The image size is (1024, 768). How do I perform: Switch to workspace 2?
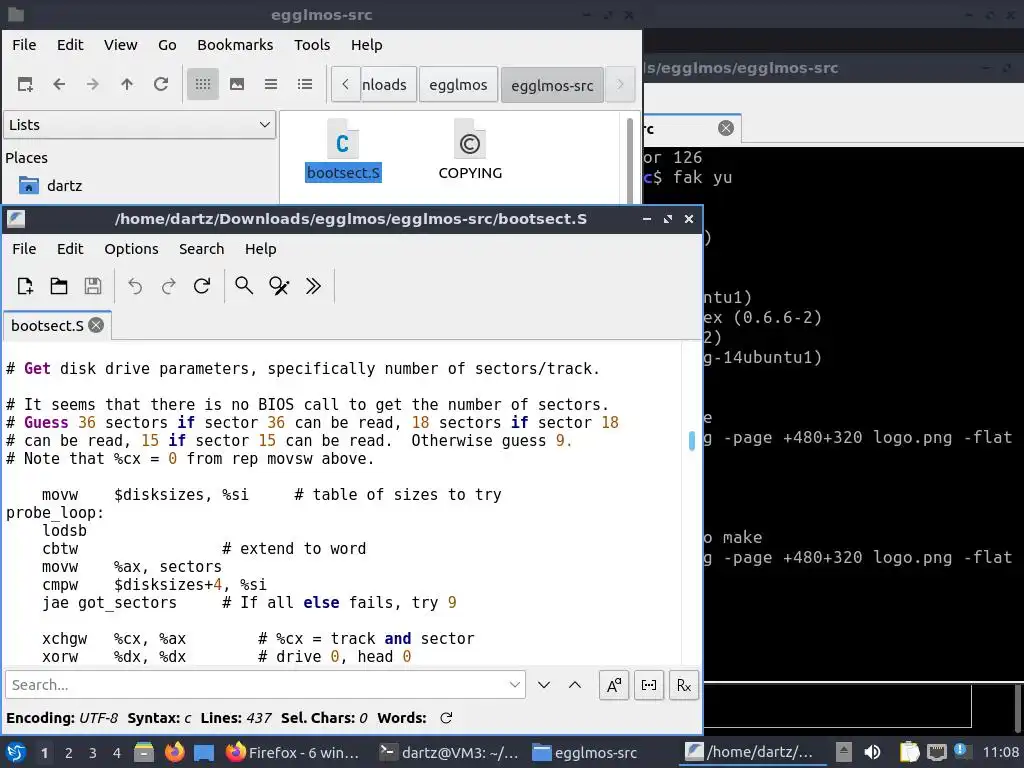(69, 753)
